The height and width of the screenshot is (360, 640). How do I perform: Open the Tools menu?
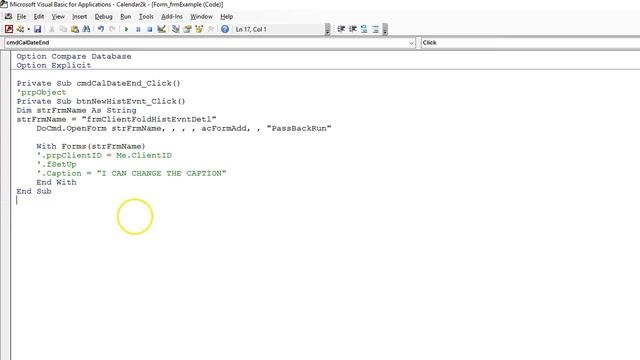(146, 16)
